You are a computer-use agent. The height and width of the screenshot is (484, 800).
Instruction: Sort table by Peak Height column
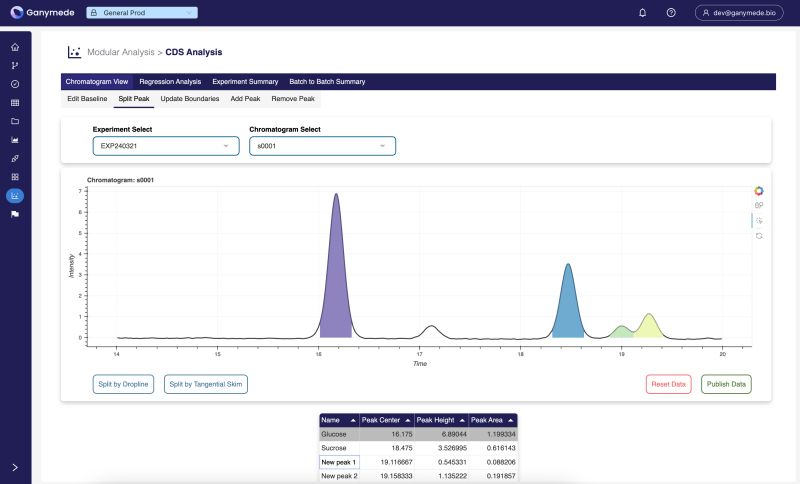point(441,420)
